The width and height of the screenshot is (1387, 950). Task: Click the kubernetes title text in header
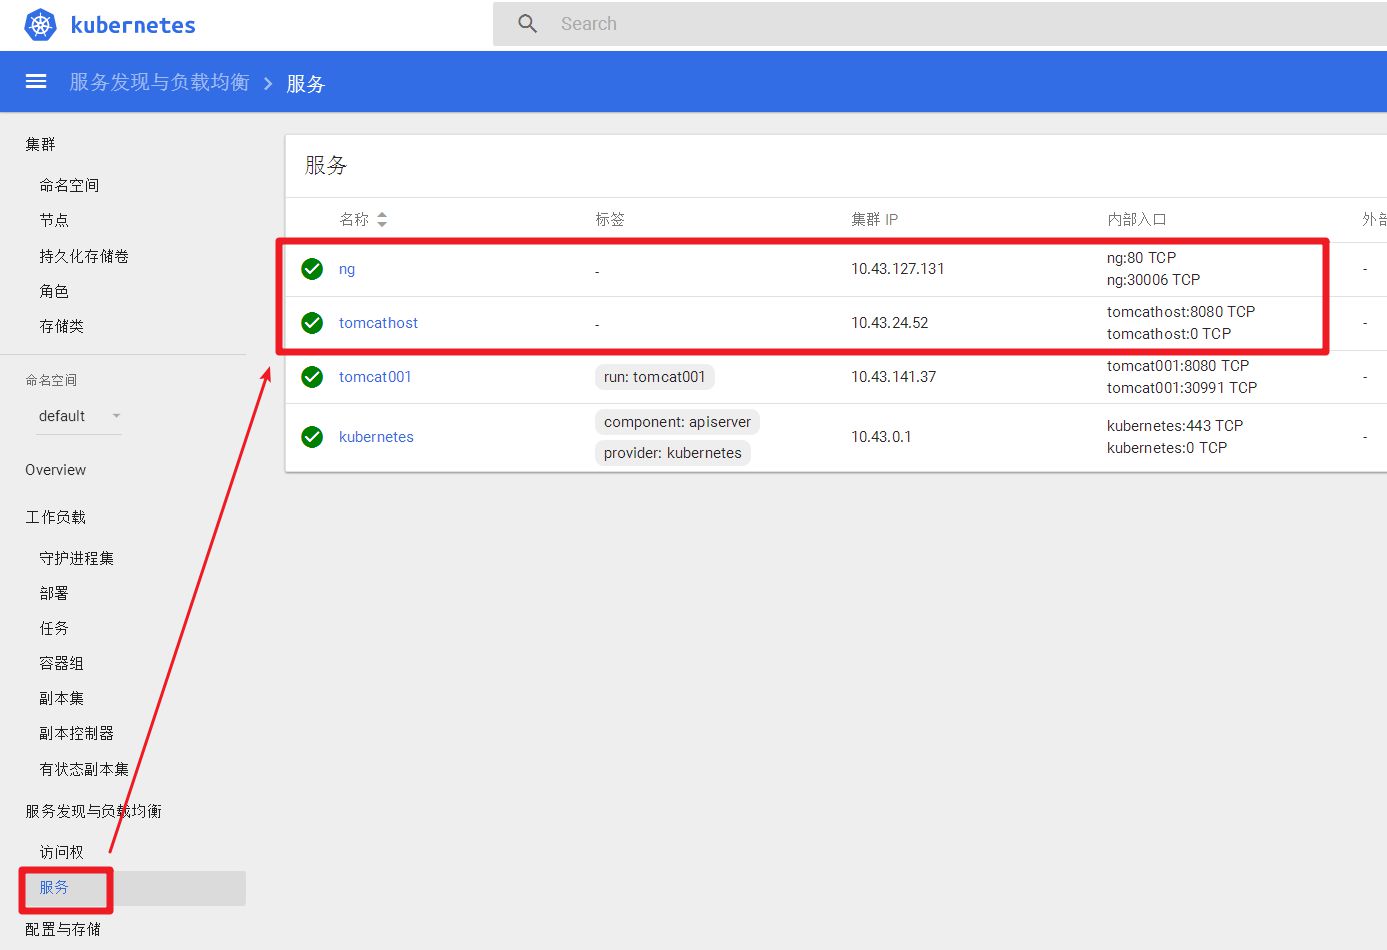(x=133, y=25)
